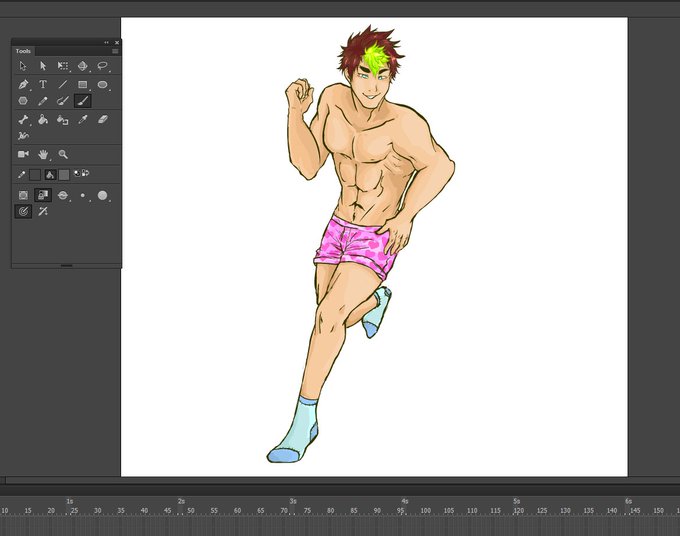Select the Pen tool
680x536 pixels.
pyautogui.click(x=23, y=84)
